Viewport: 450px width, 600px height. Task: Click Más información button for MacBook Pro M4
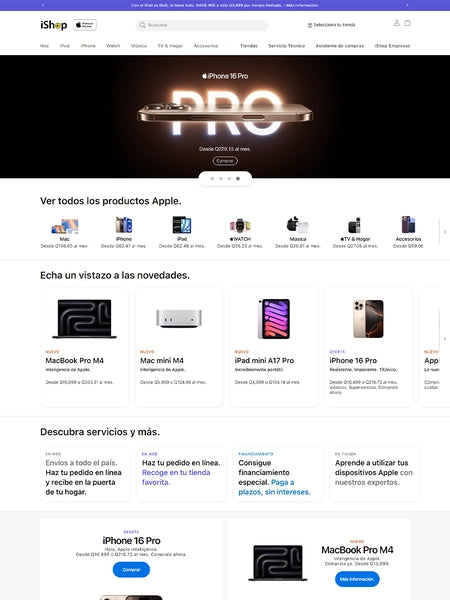point(357,579)
